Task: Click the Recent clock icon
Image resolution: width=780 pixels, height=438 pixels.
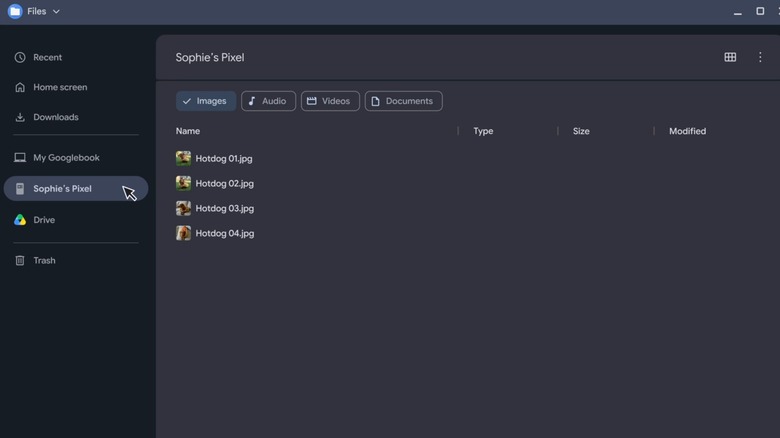Action: (20, 57)
